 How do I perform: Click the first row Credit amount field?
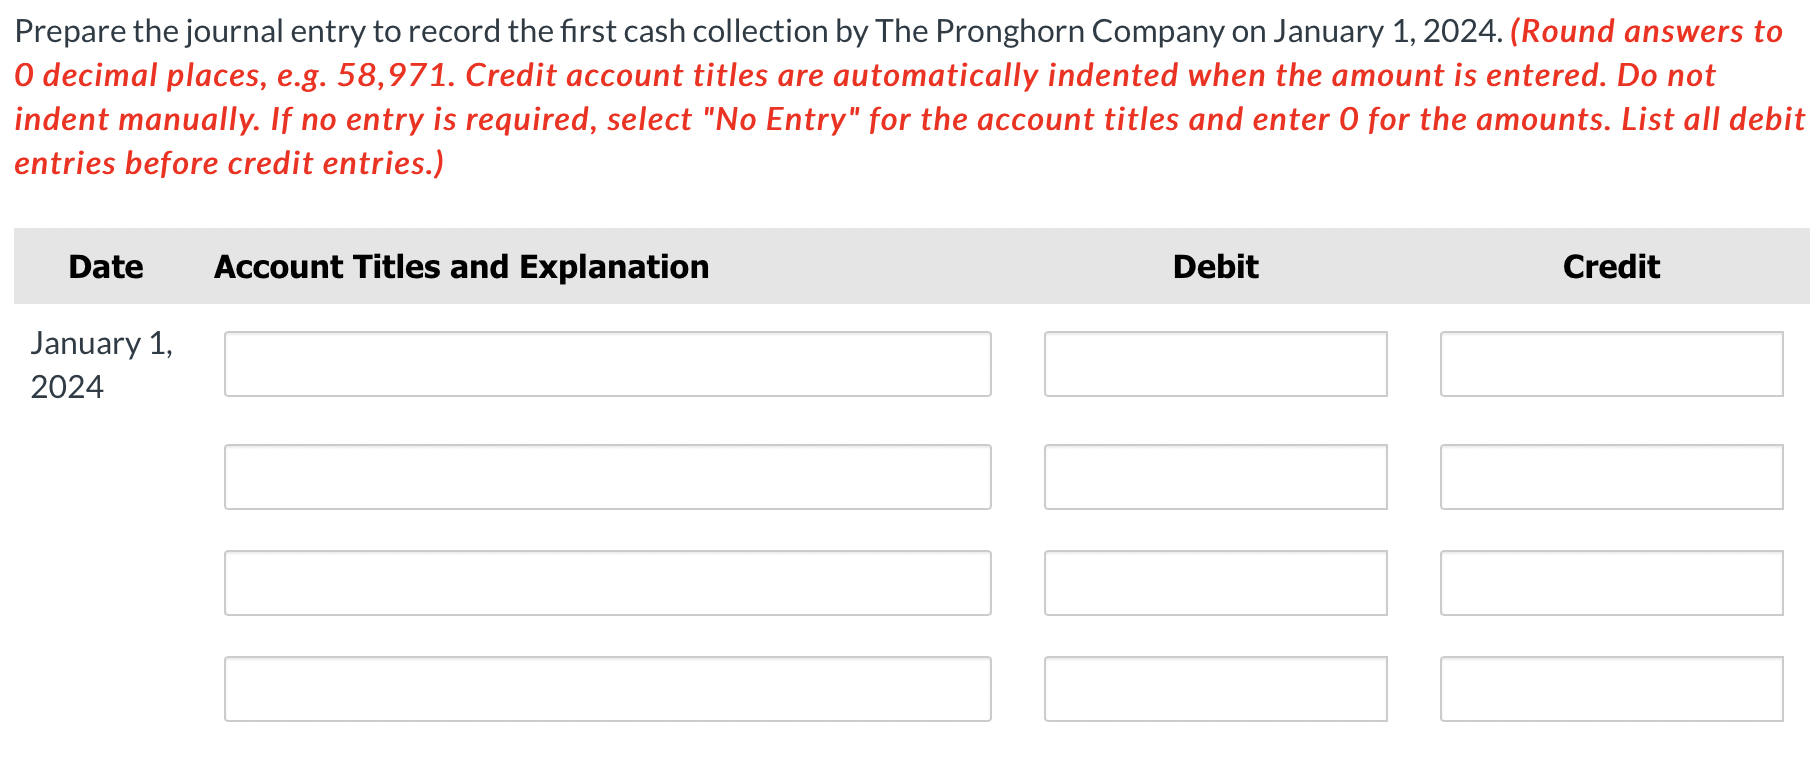pyautogui.click(x=1611, y=364)
